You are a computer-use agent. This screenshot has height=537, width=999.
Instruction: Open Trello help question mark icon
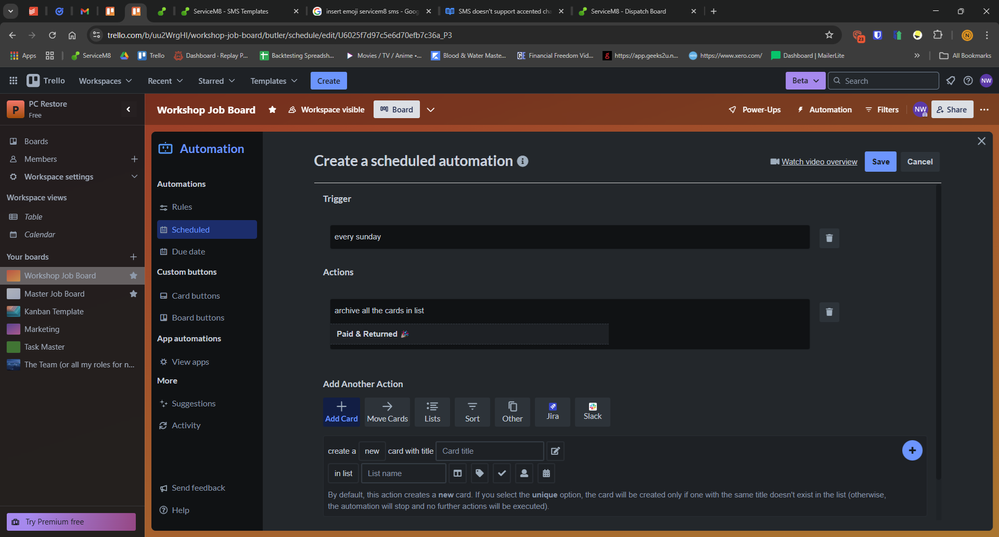(x=968, y=81)
